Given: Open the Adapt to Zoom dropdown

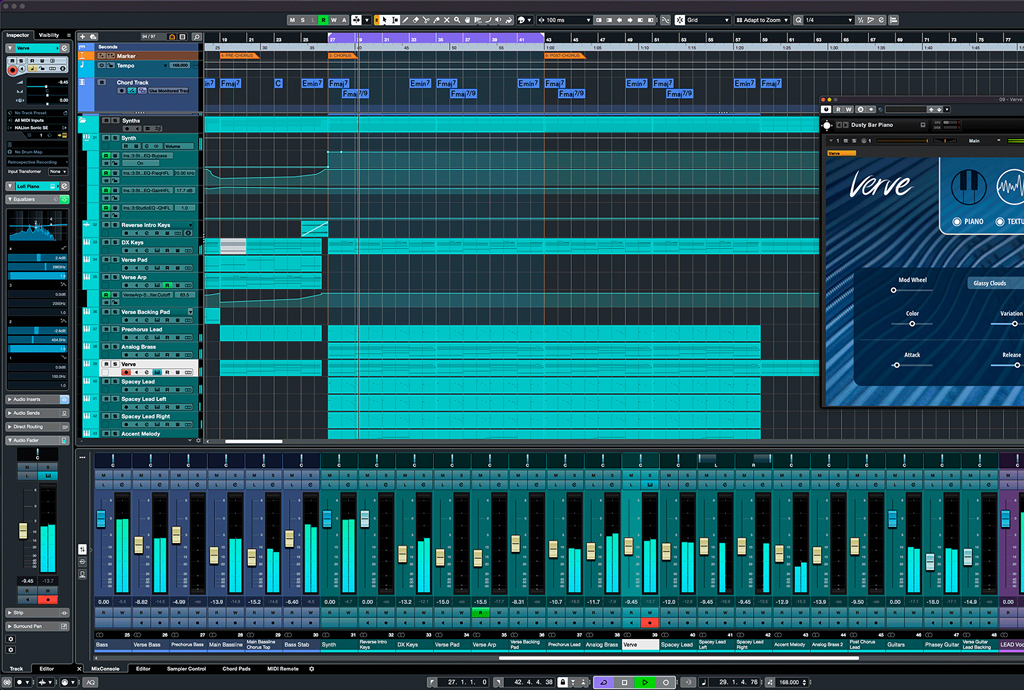Looking at the screenshot, I should pos(765,20).
